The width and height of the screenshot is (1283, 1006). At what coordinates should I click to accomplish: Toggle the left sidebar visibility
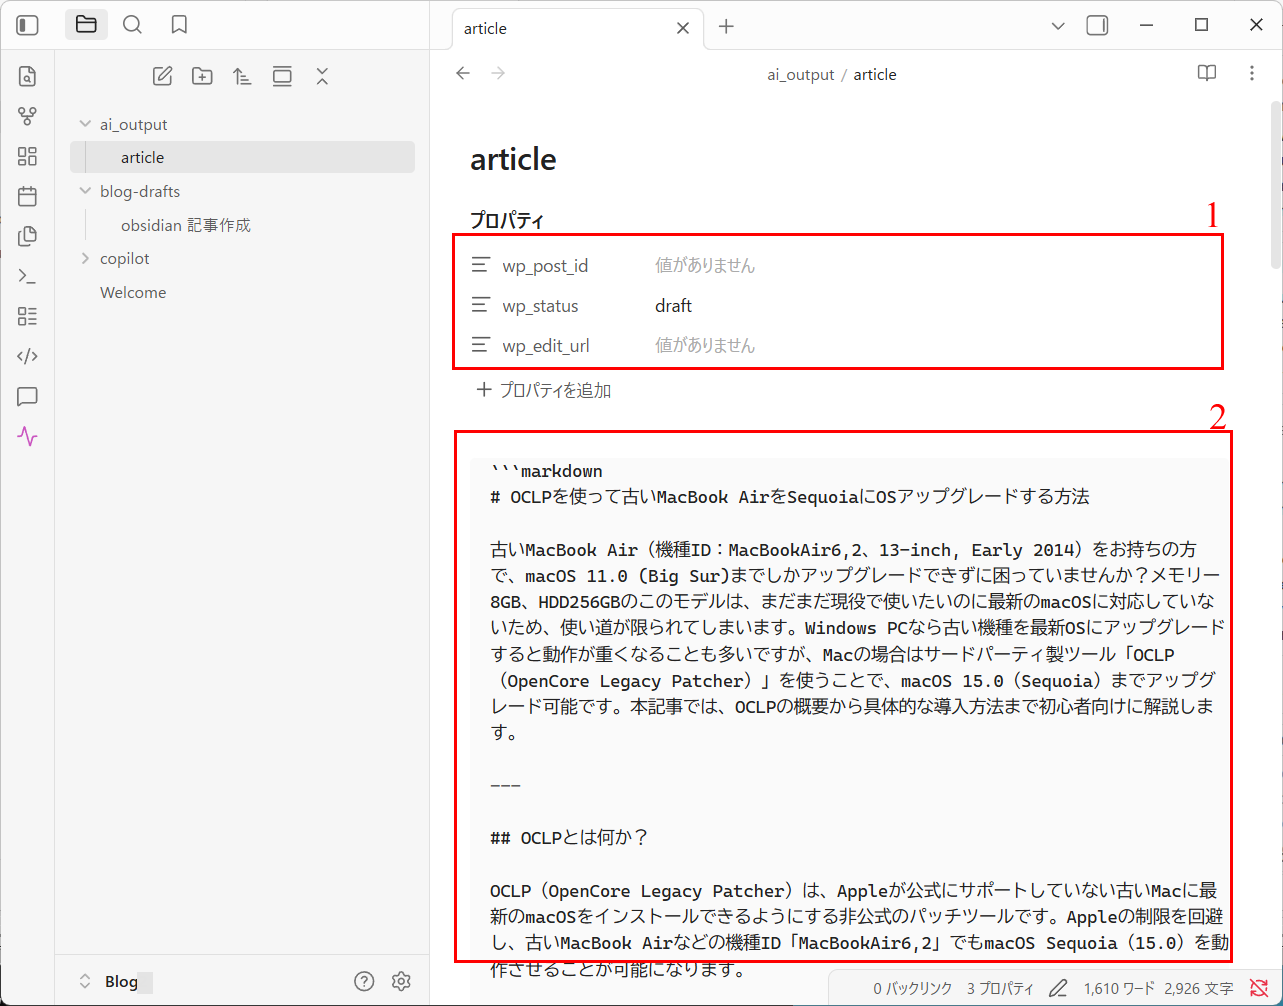[27, 24]
